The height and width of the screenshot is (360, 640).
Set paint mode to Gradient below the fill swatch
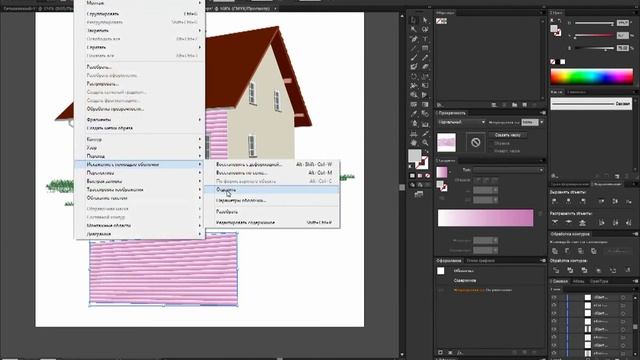420,176
